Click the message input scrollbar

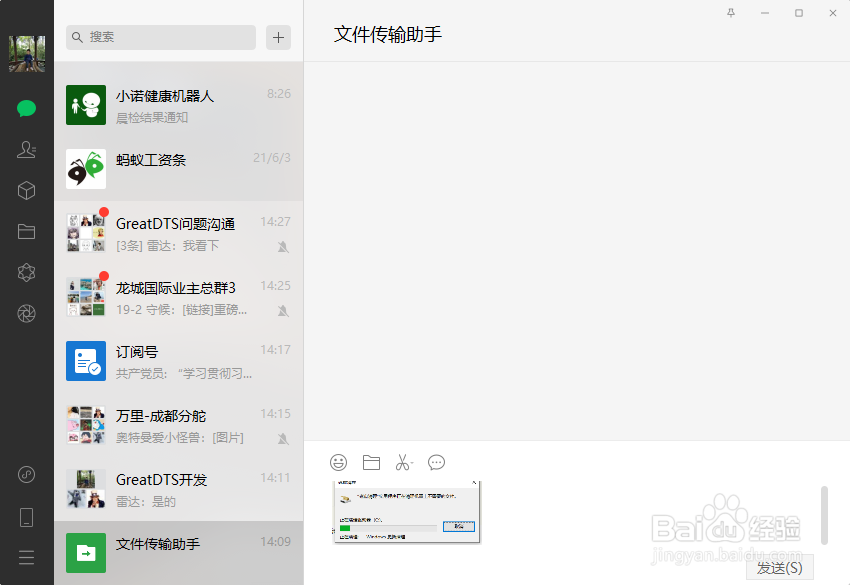click(x=825, y=515)
